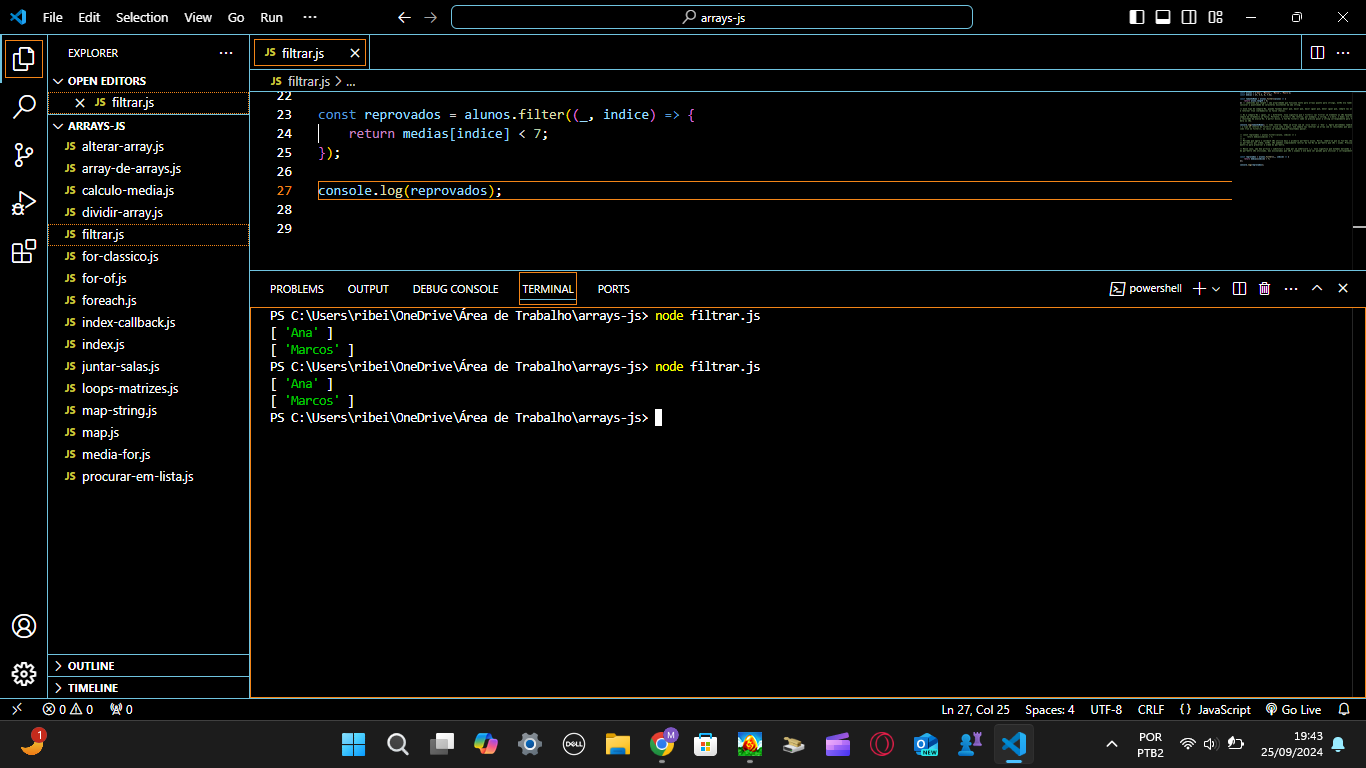Change indentation Spaces: 4 setting
The image size is (1366, 768).
[1050, 709]
